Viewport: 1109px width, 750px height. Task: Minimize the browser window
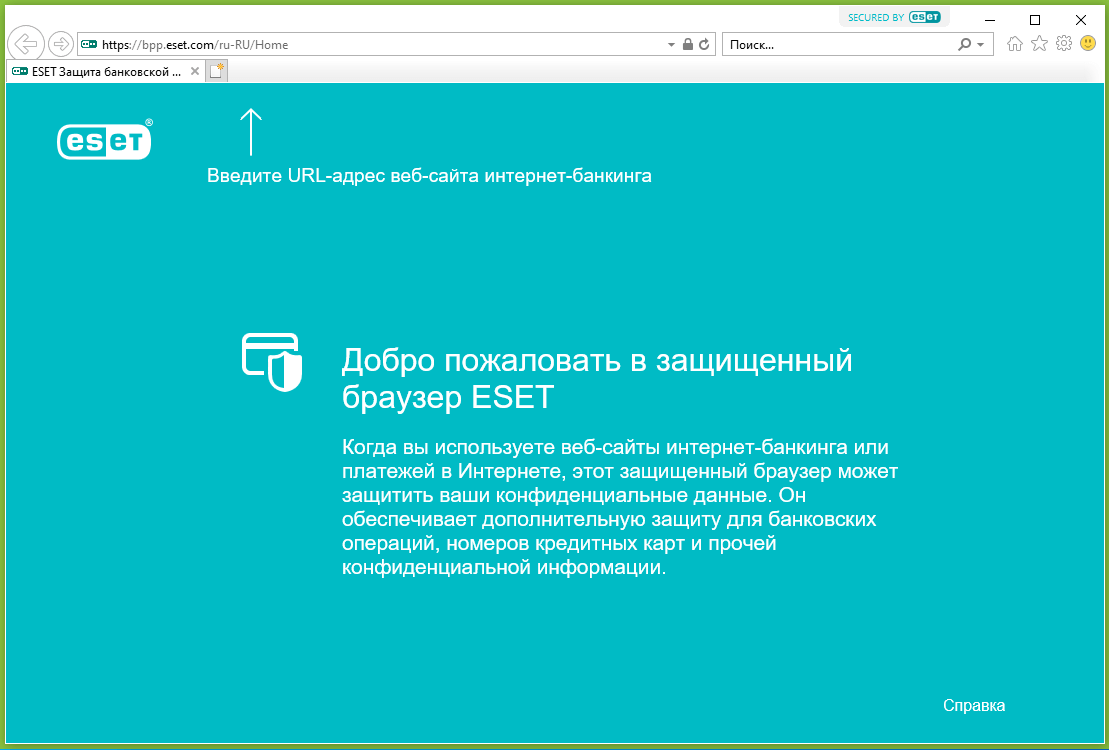click(989, 20)
